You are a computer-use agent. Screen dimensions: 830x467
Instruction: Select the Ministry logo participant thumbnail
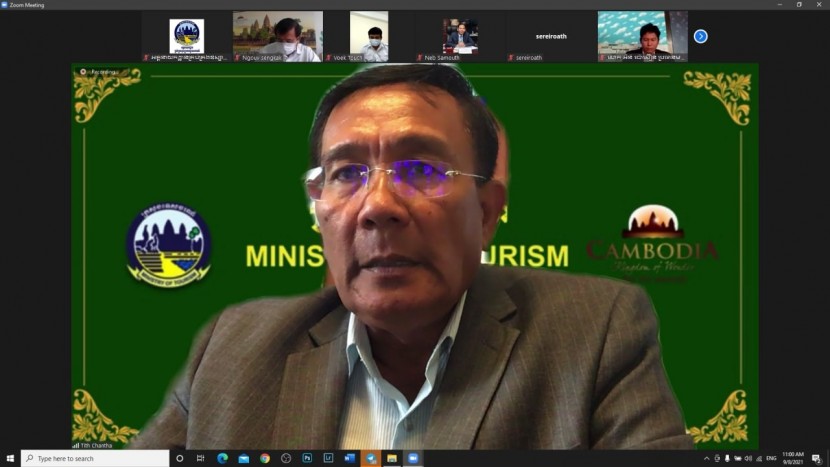click(x=186, y=36)
